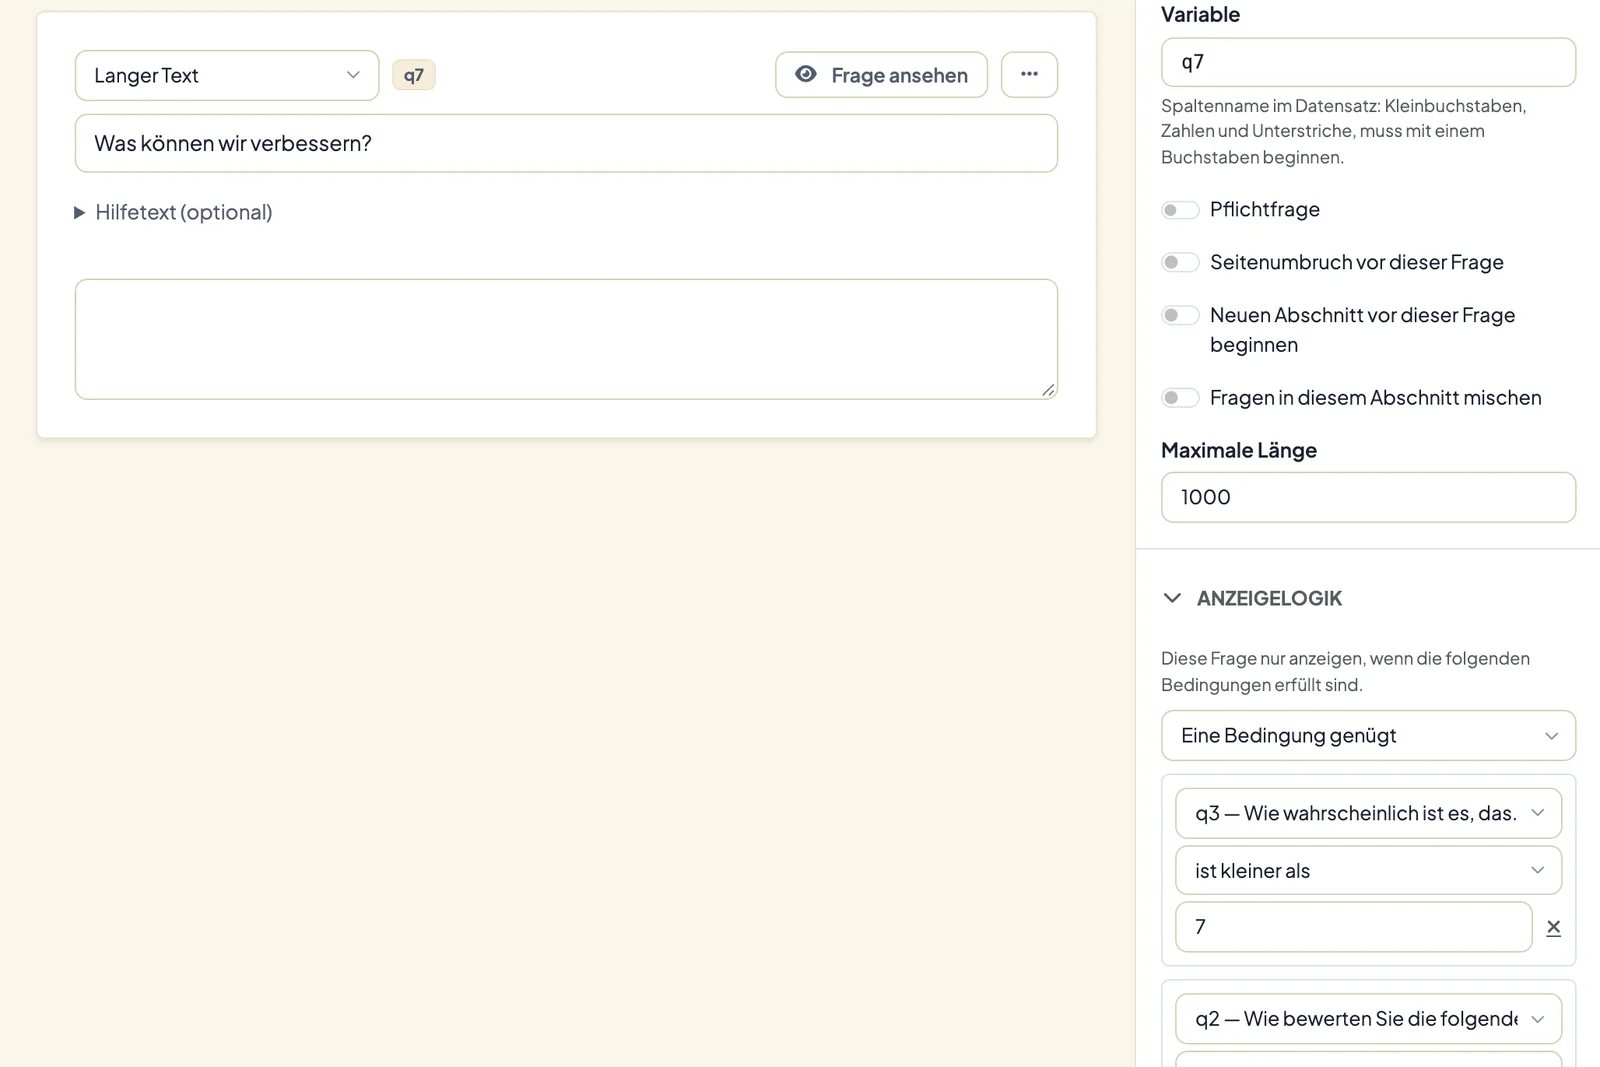Open the ist kleiner als operator dropdown
Image resolution: width=1600 pixels, height=1067 pixels.
point(1368,871)
